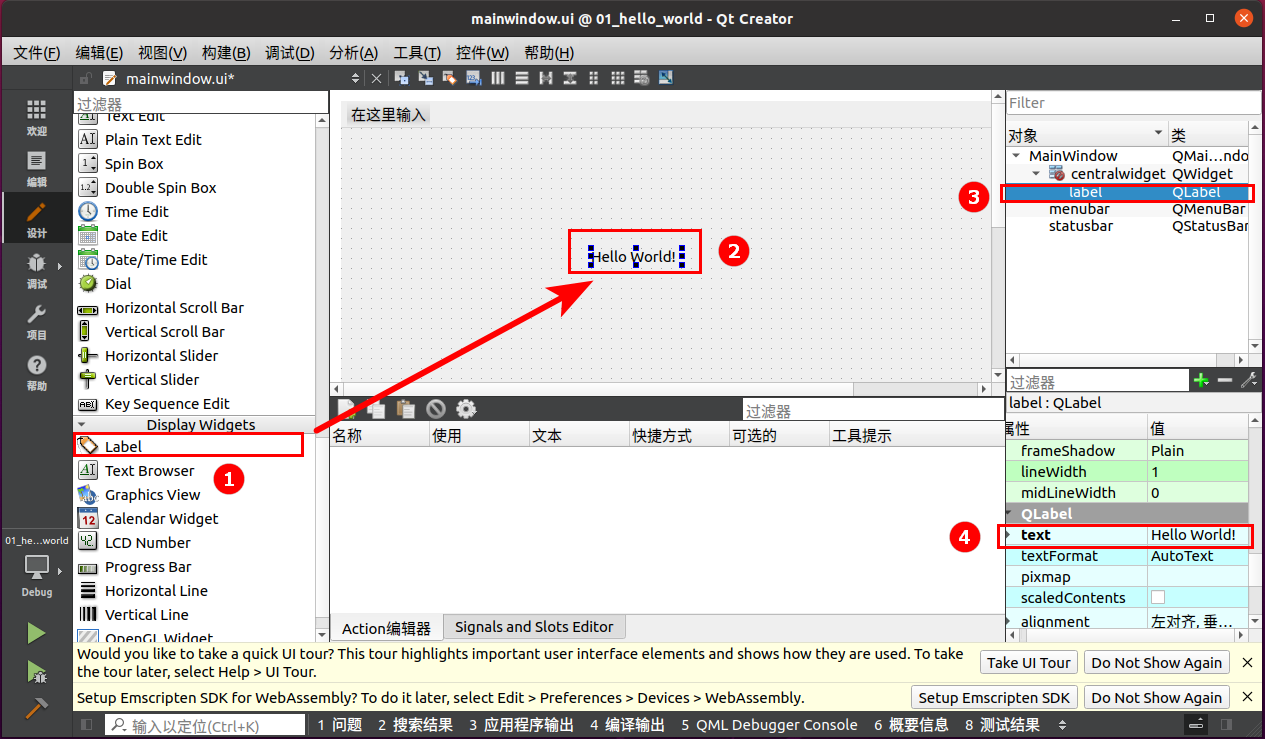The height and width of the screenshot is (739, 1265).
Task: Click minus remove property icon
Action: [x=1225, y=381]
